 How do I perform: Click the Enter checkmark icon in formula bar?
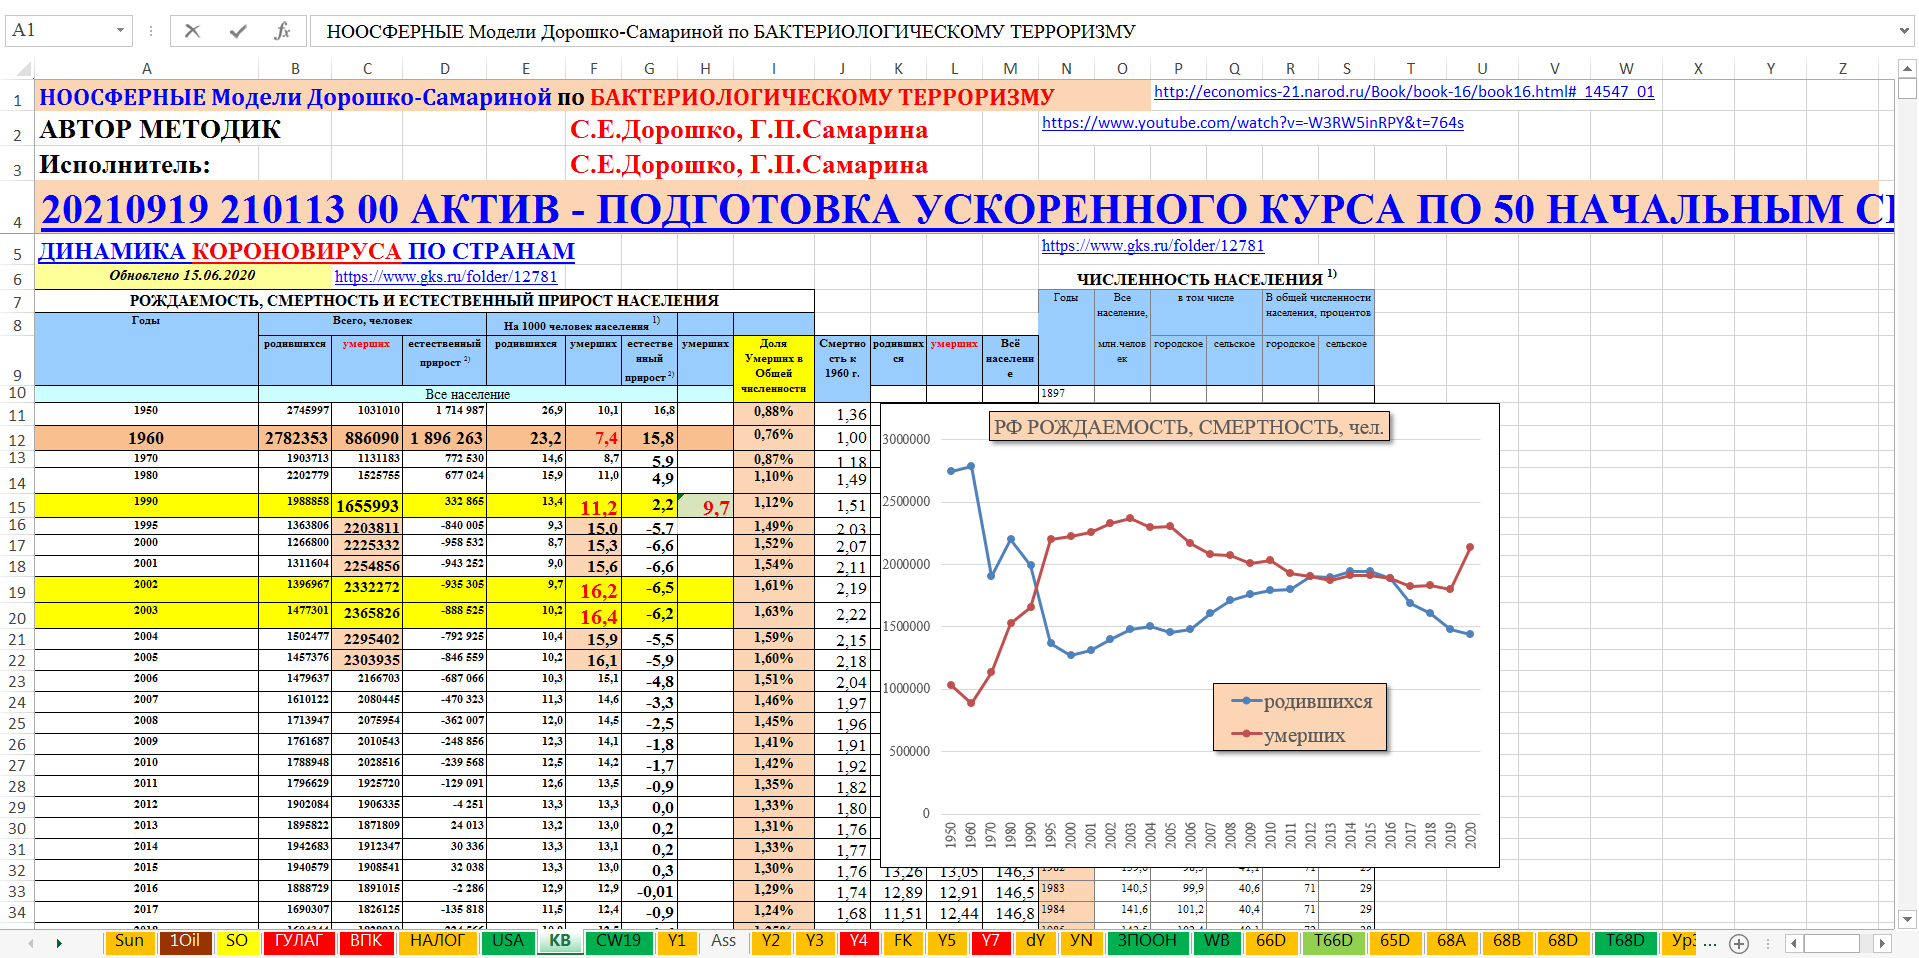238,31
